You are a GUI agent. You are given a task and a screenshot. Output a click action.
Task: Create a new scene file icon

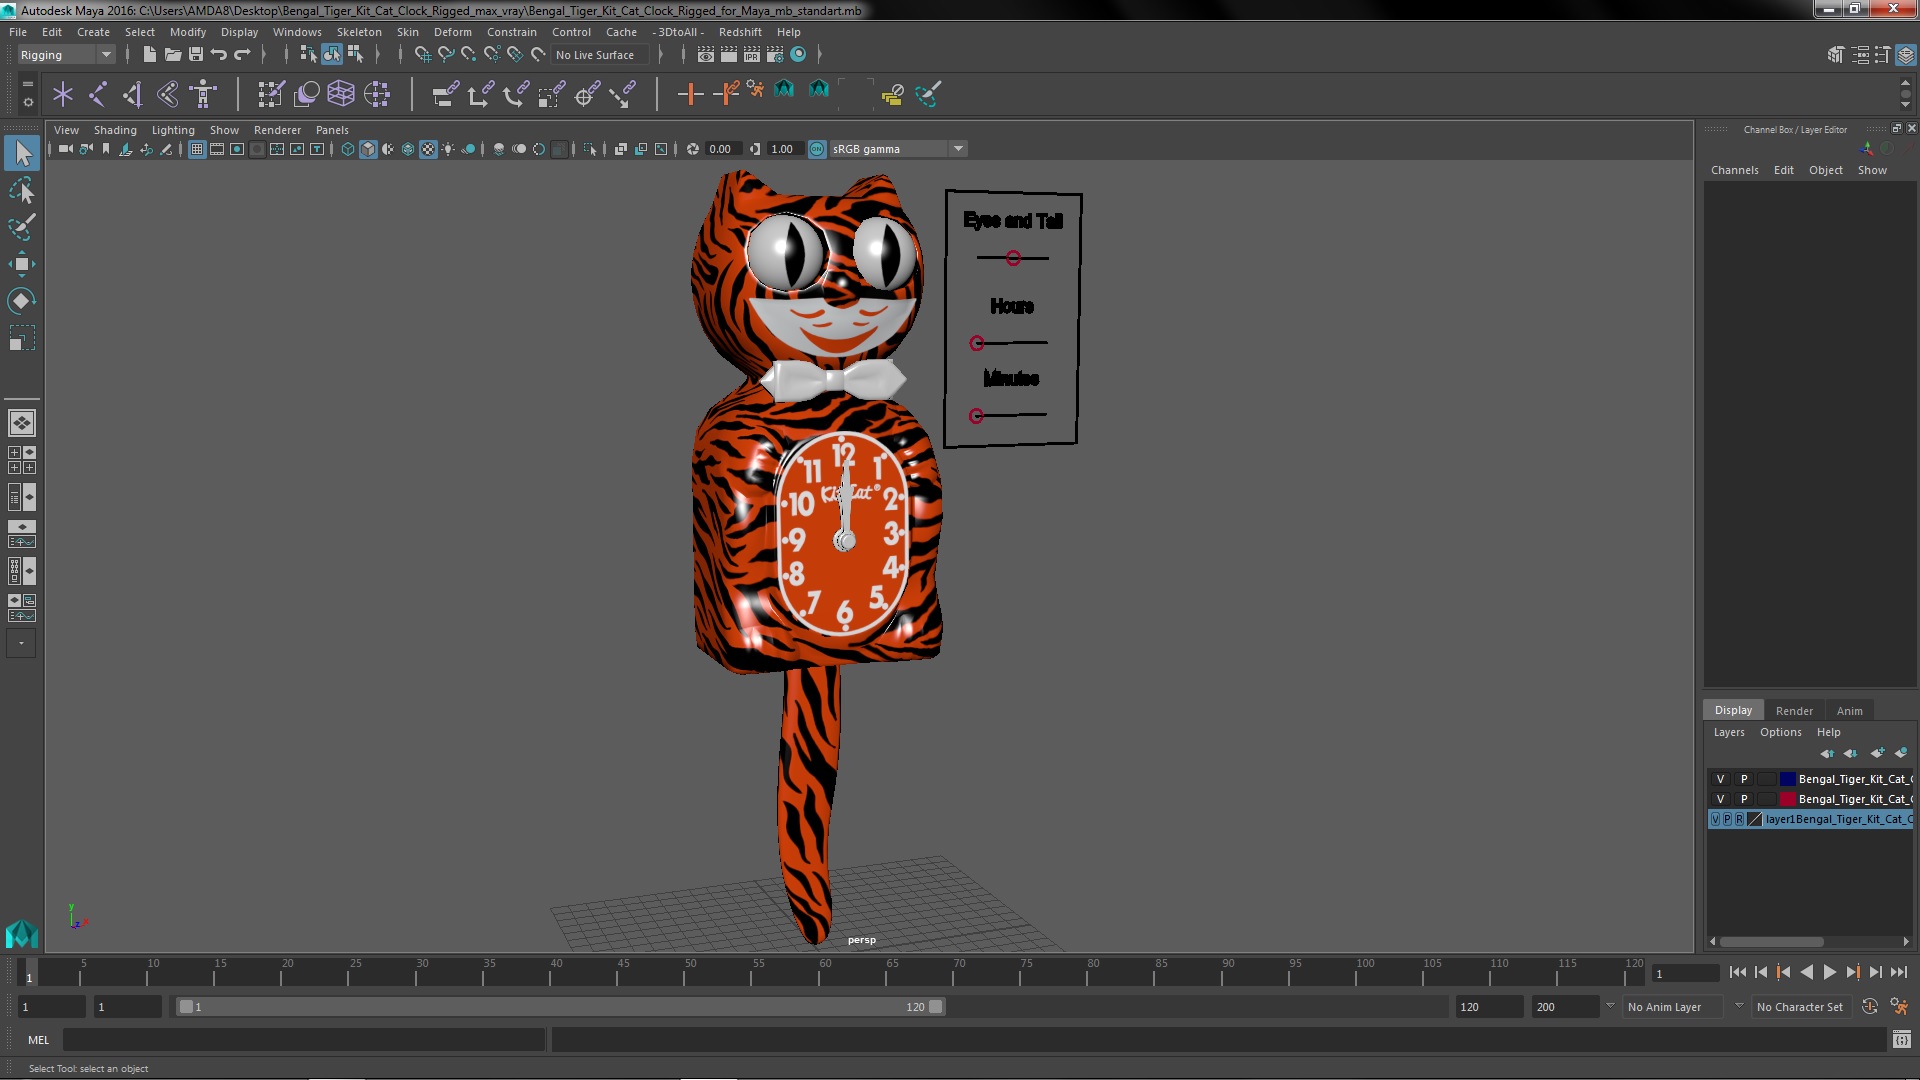(149, 54)
